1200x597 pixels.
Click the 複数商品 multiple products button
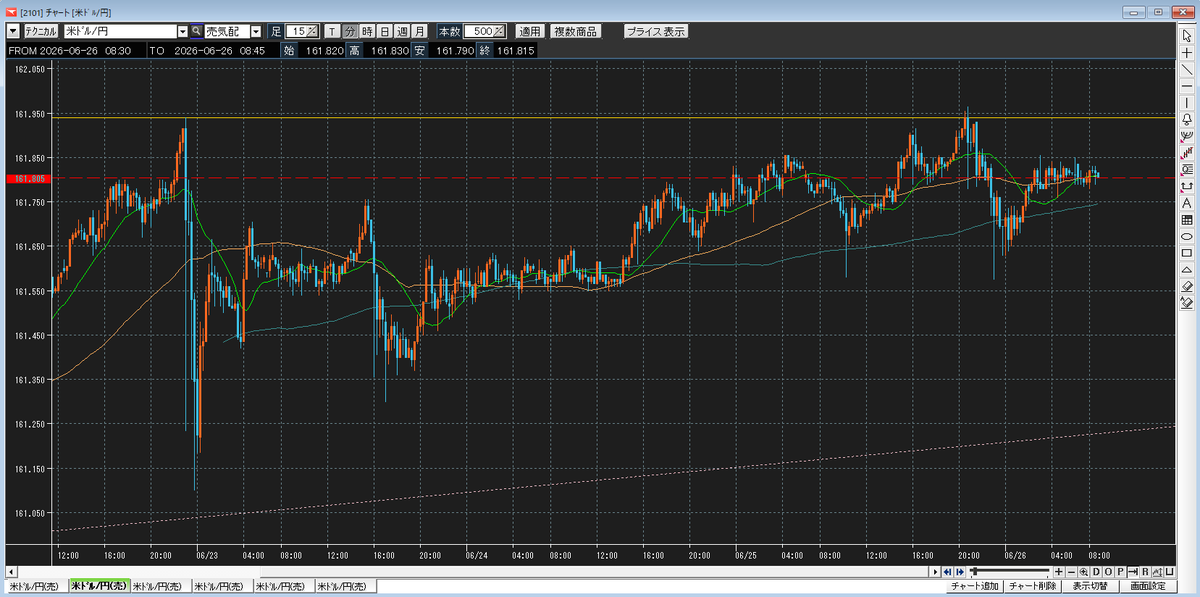click(x=576, y=31)
